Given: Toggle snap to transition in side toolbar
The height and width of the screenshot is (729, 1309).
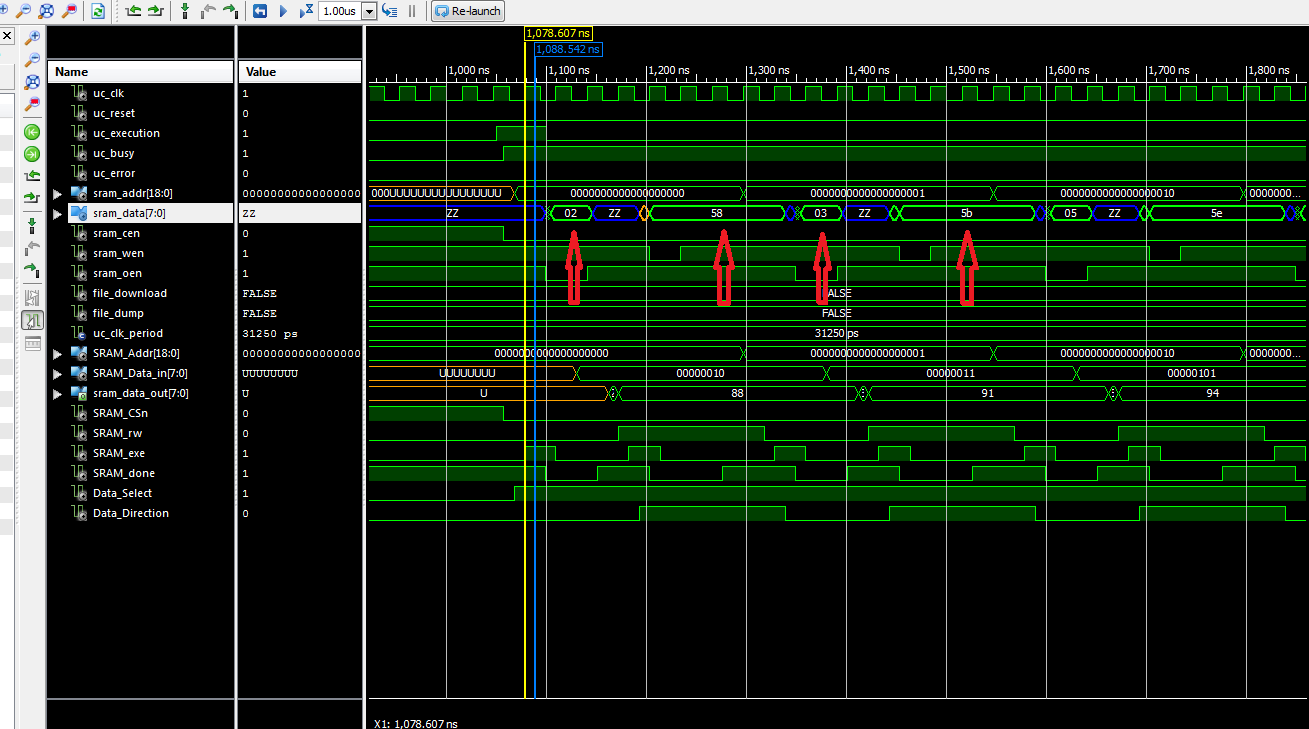Looking at the screenshot, I should coord(32,320).
